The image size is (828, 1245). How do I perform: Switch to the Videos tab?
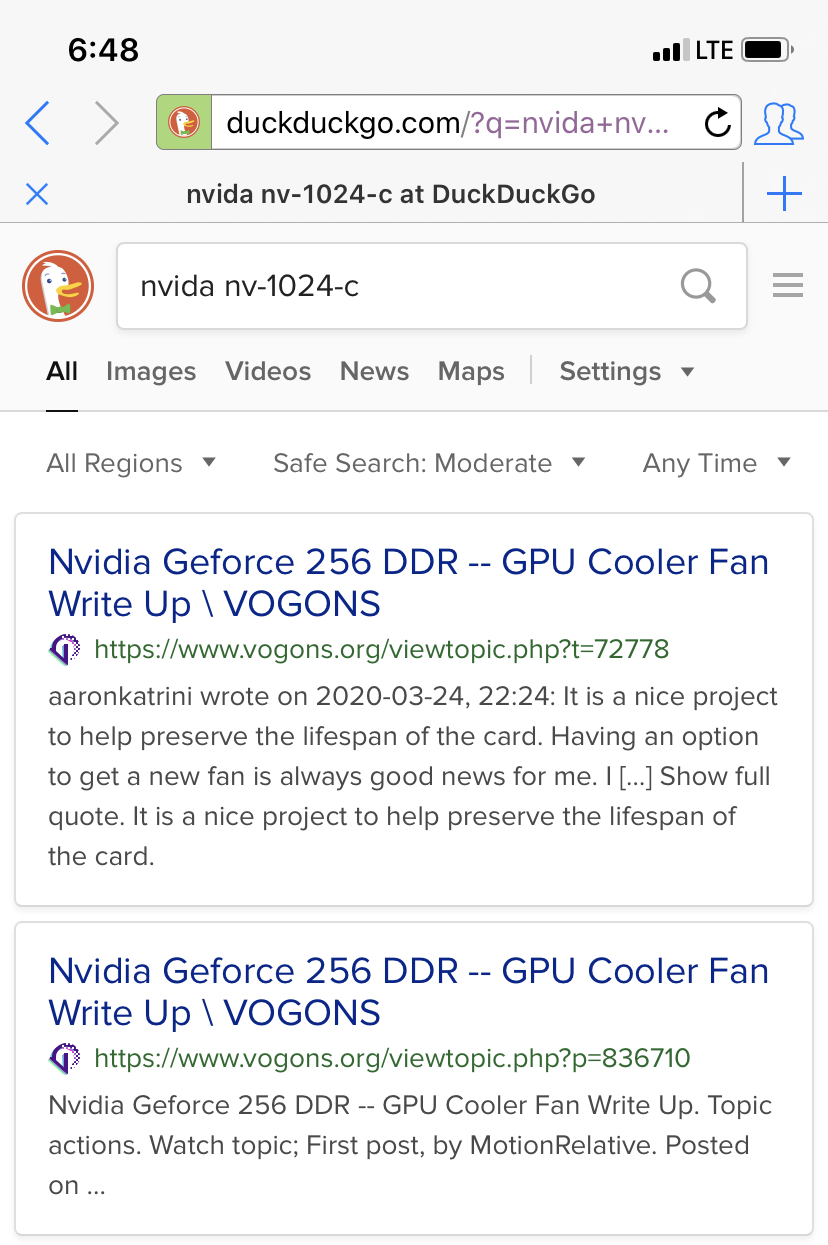pos(268,371)
